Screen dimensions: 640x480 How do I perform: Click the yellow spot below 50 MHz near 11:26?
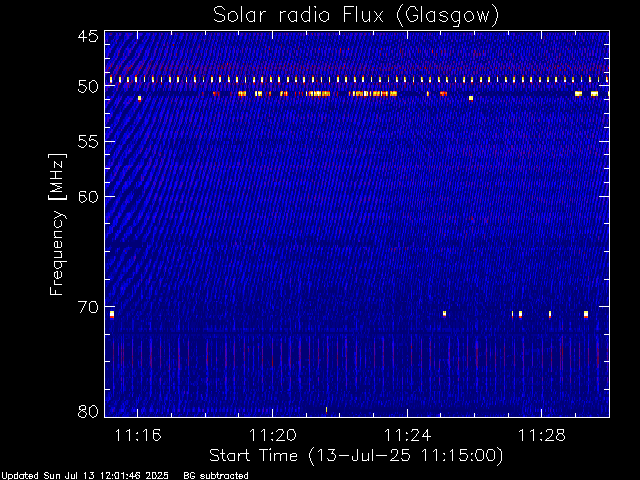click(471, 98)
